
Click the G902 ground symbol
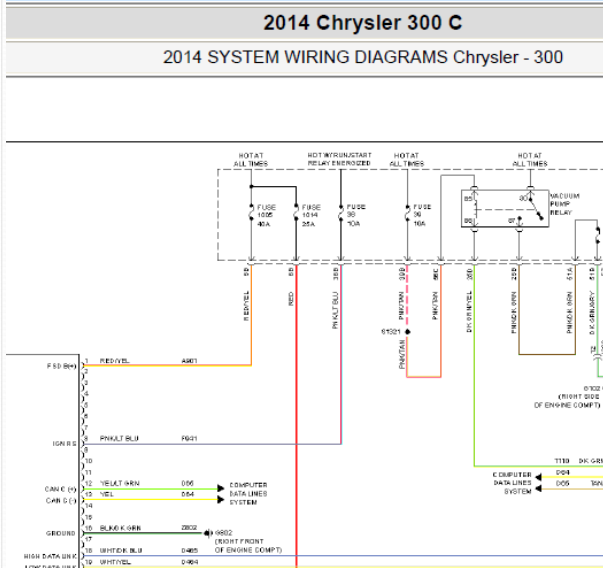click(x=208, y=533)
